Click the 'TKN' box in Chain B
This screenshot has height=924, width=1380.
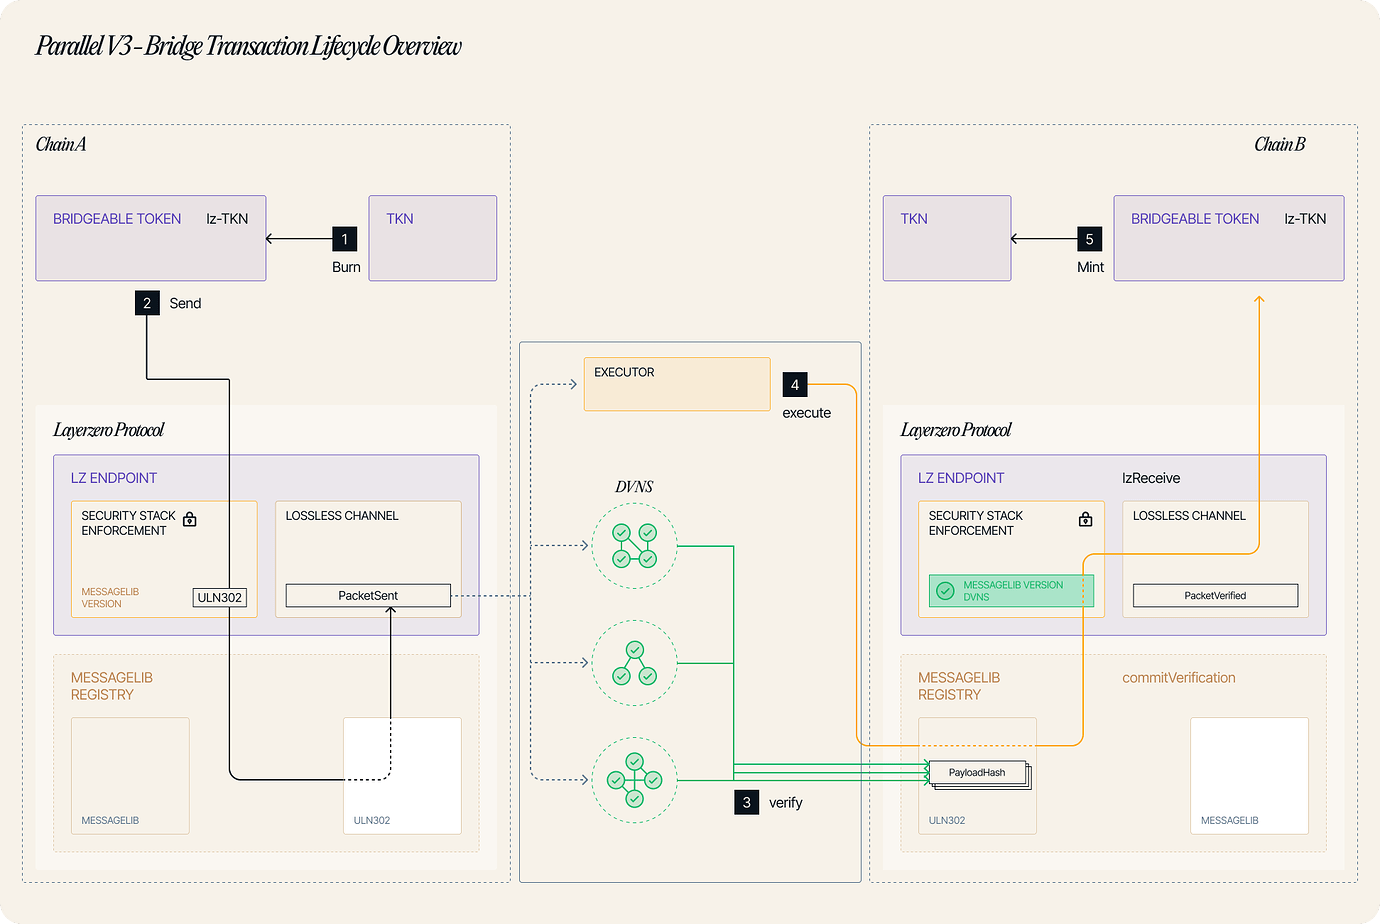coord(947,238)
